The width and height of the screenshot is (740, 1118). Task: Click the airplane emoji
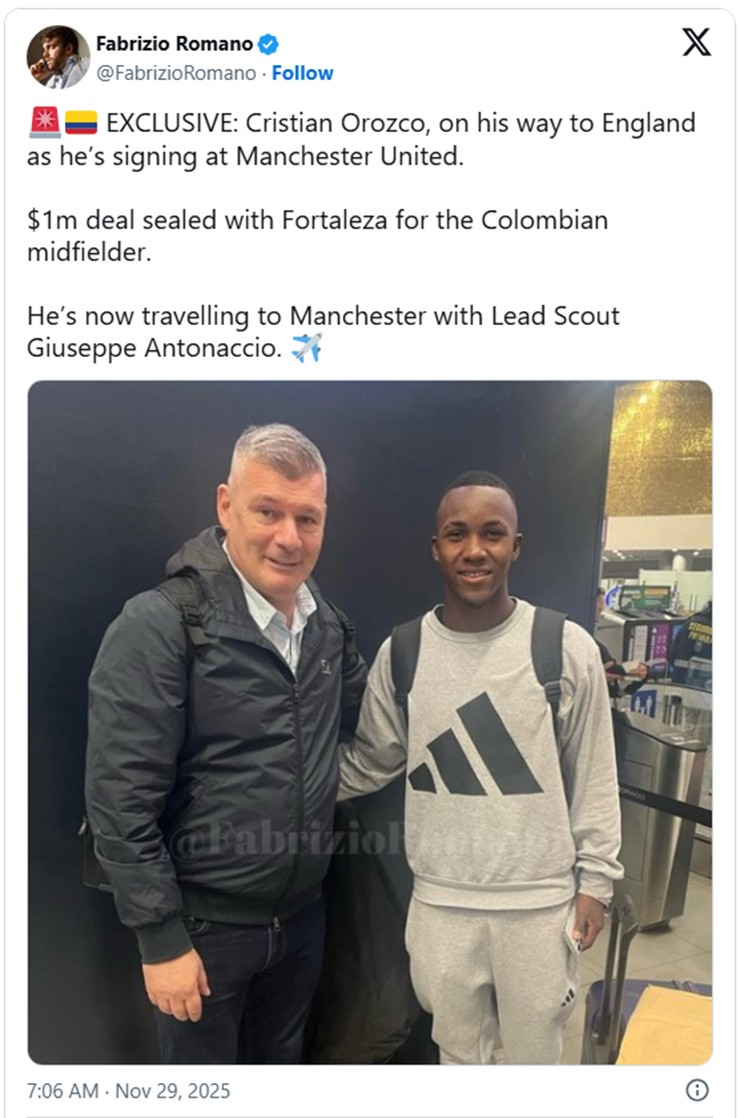coord(306,349)
